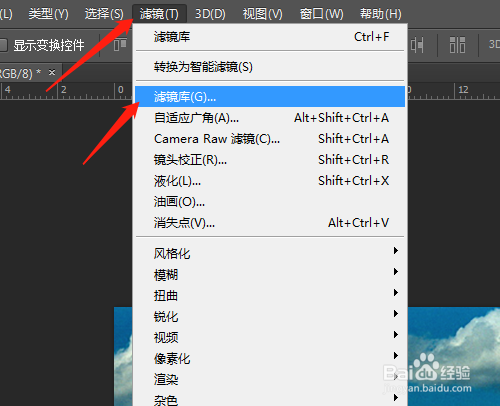Expand the 像素化 submenu
The height and width of the screenshot is (406, 500).
click(x=270, y=358)
